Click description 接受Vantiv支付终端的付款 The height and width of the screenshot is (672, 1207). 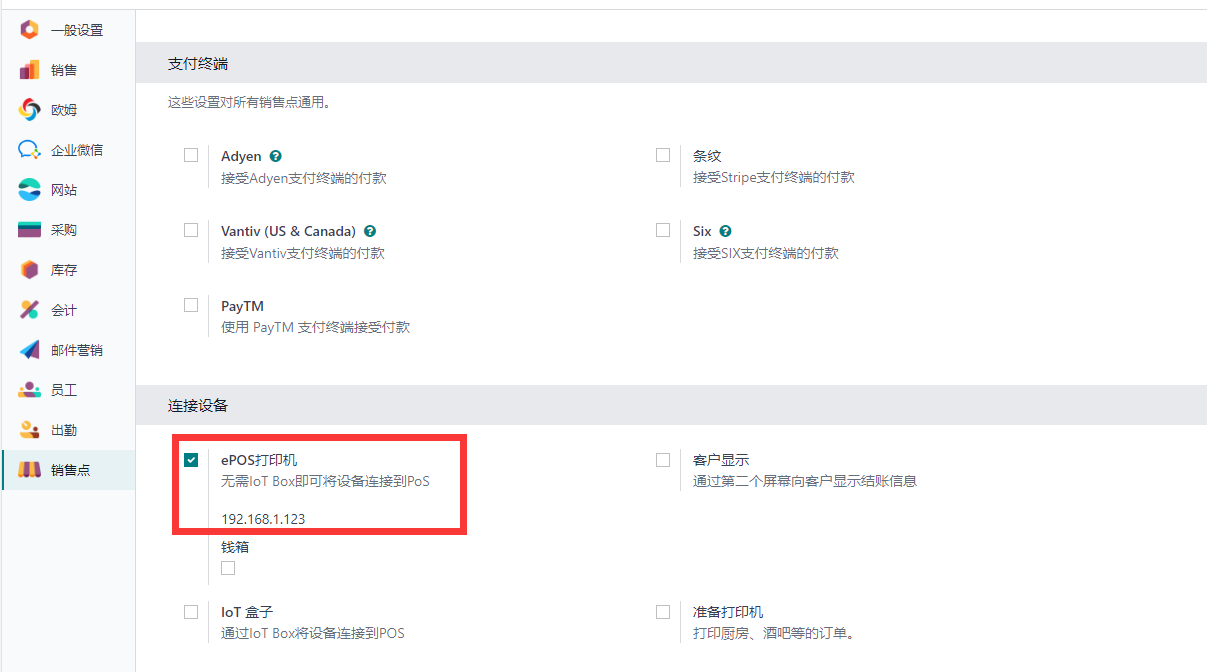coord(303,253)
